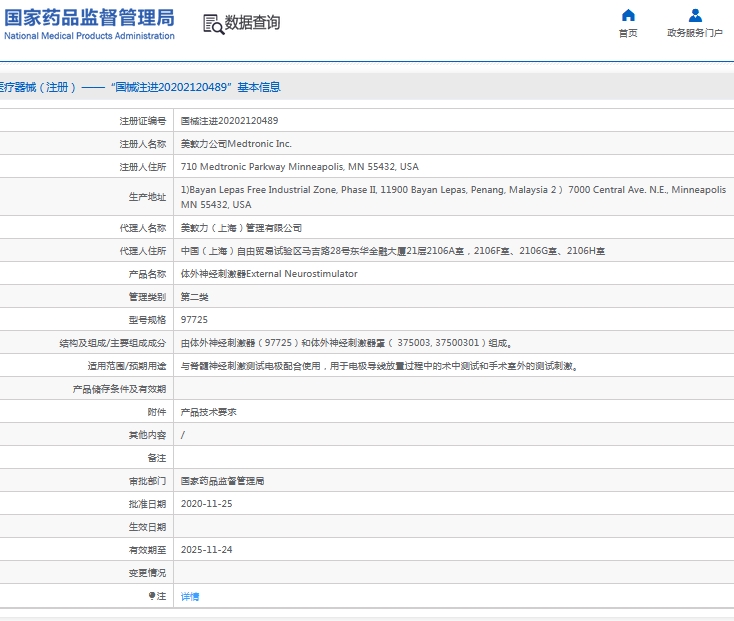The image size is (734, 621).
Task: Select registrant name 美敦力公司Medtronic Inc.
Action: coord(236,144)
